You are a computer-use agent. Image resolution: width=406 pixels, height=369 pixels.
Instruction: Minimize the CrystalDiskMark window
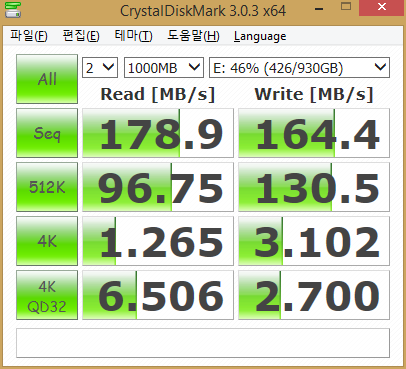coord(319,9)
